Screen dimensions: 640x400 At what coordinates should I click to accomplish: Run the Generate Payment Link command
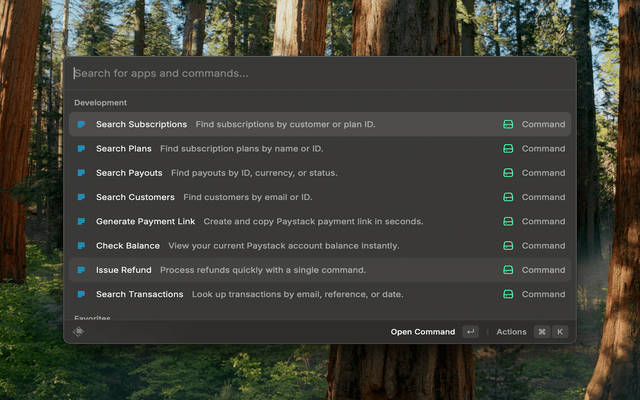point(146,222)
